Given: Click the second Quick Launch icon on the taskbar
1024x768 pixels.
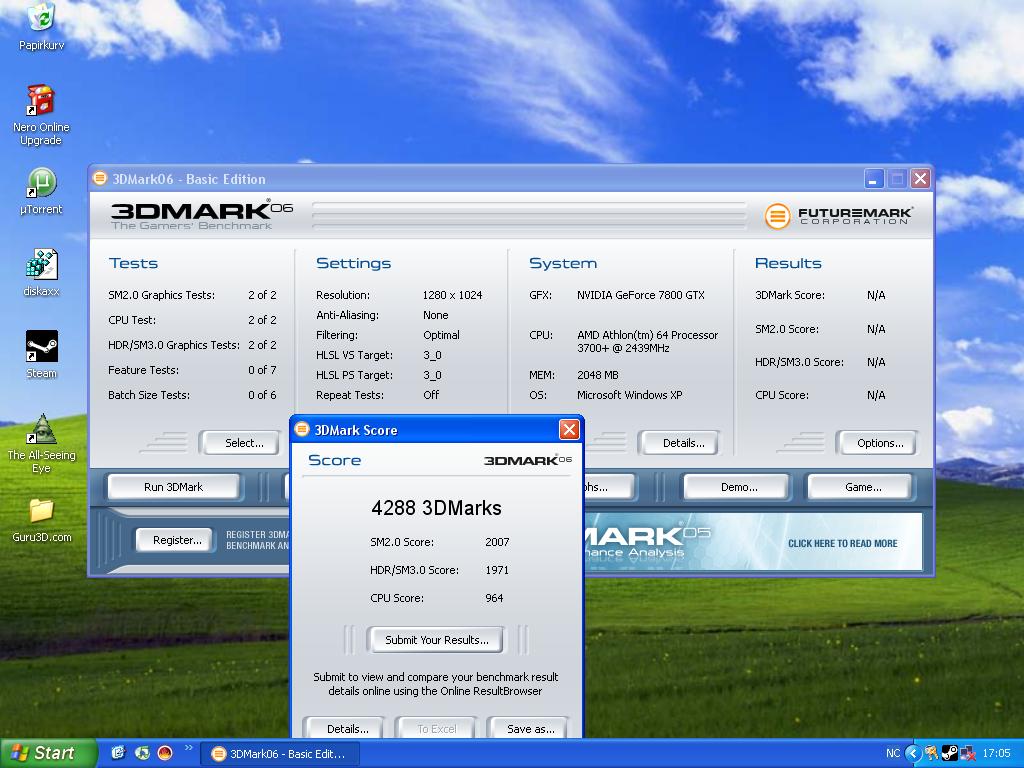Looking at the screenshot, I should pos(142,753).
